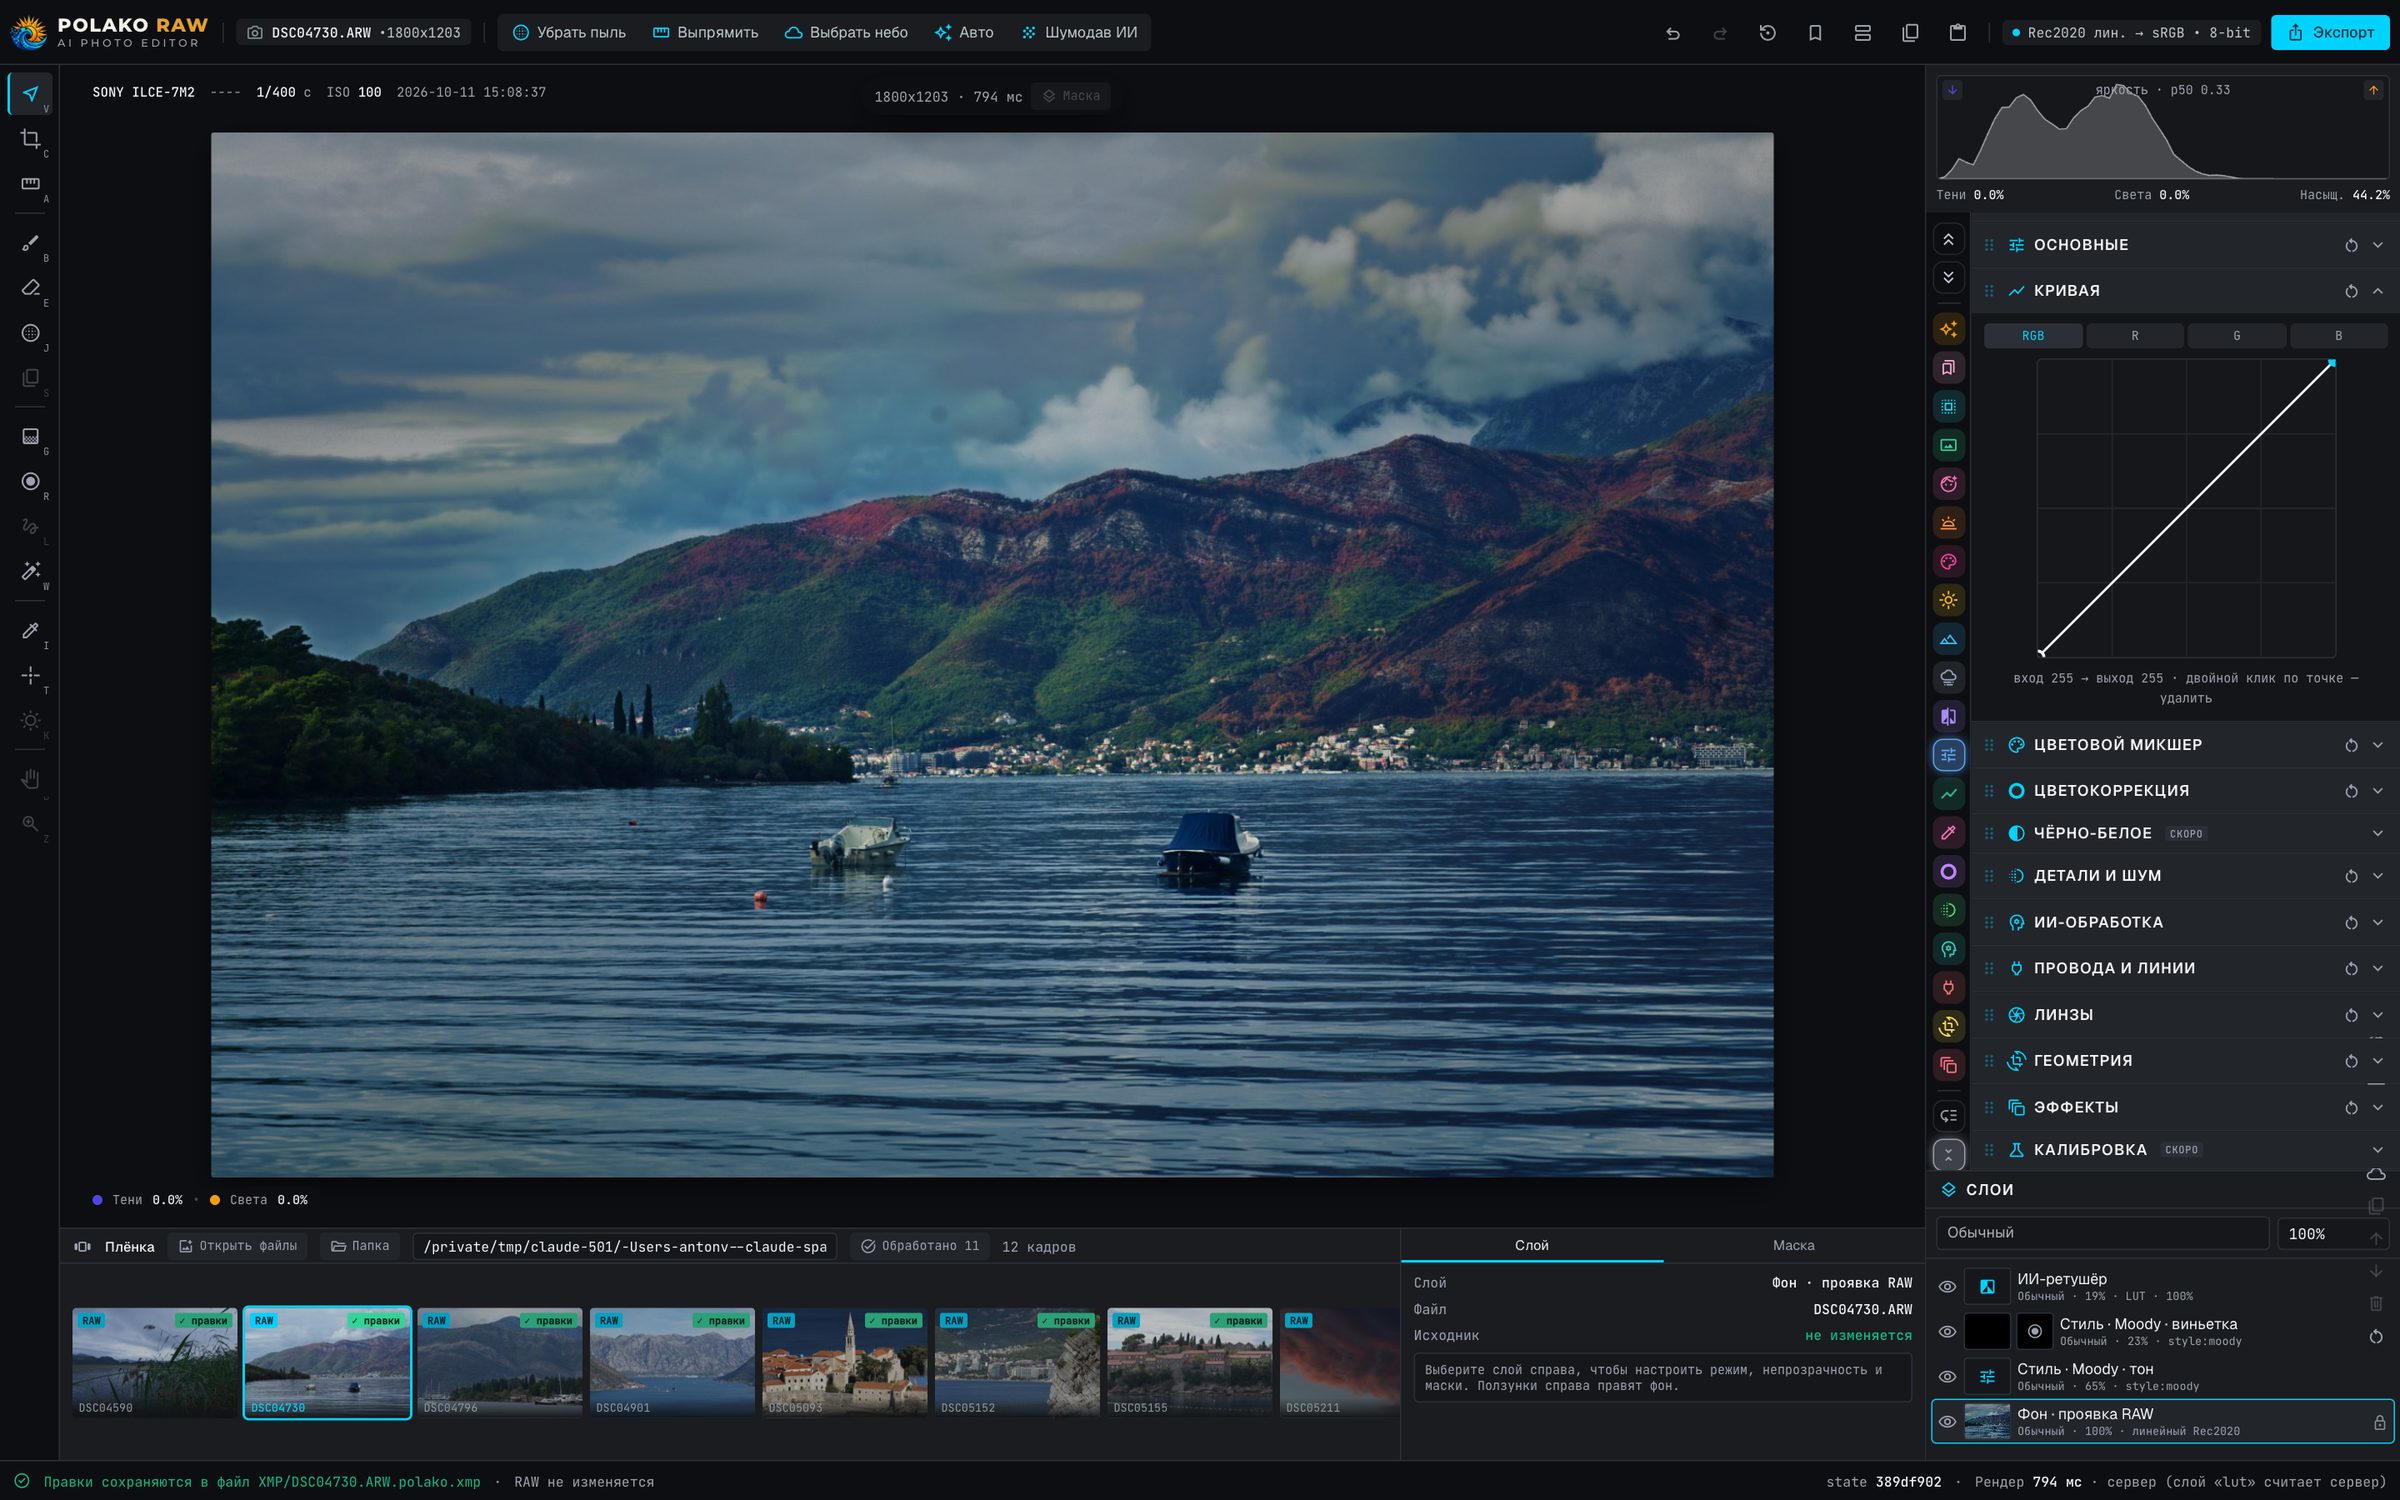Image resolution: width=2400 pixels, height=1500 pixels.
Task: Open the history clock icon
Action: pyautogui.click(x=1768, y=33)
